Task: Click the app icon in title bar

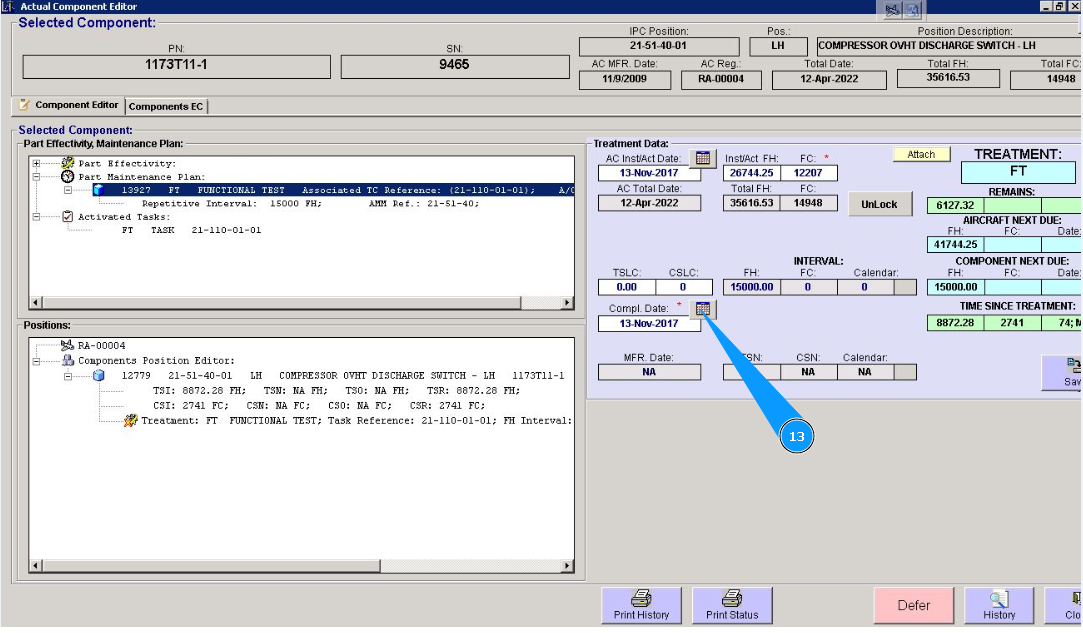Action: [8, 6]
